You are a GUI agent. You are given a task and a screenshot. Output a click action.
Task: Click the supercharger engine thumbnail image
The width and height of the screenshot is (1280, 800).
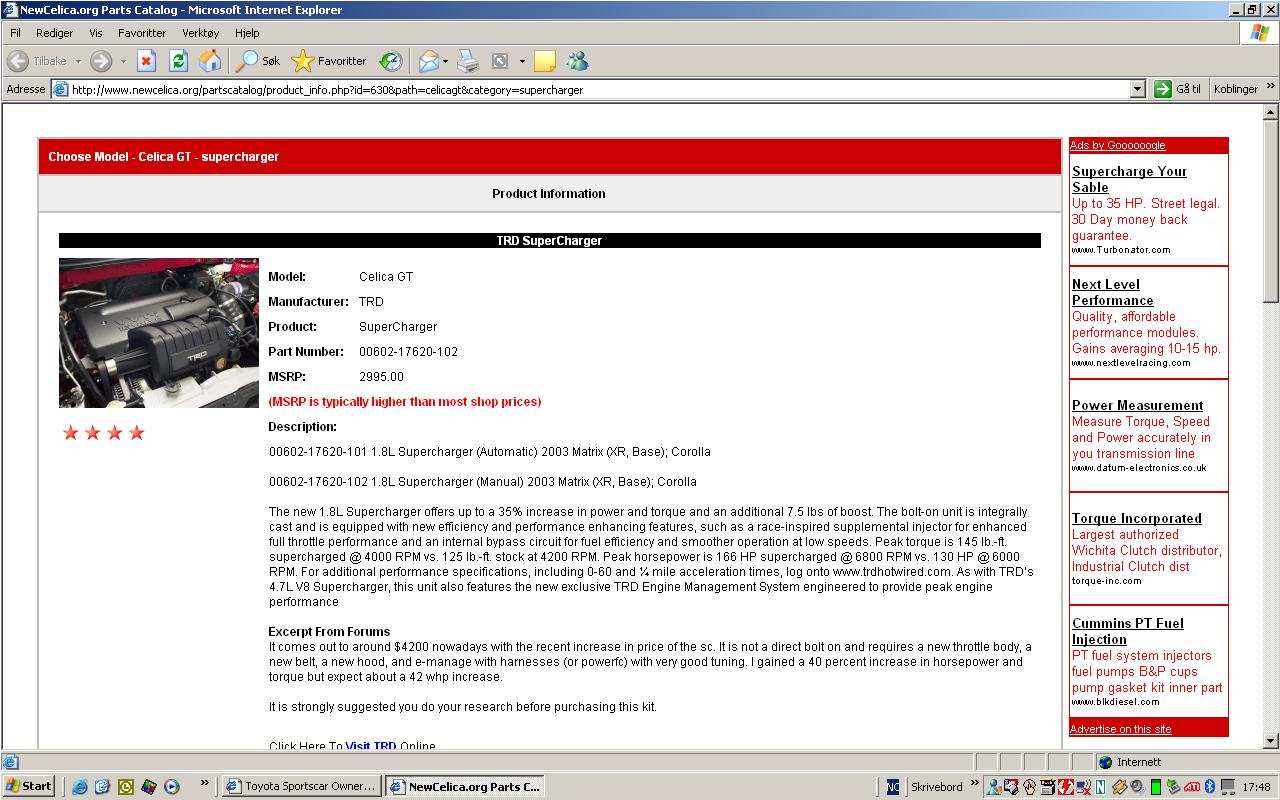pyautogui.click(x=158, y=333)
